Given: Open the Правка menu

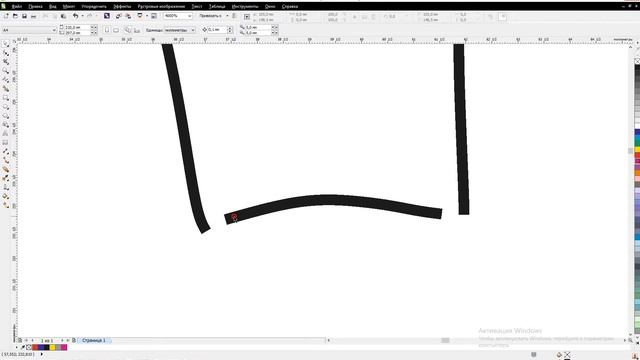Looking at the screenshot, I should [35, 6].
